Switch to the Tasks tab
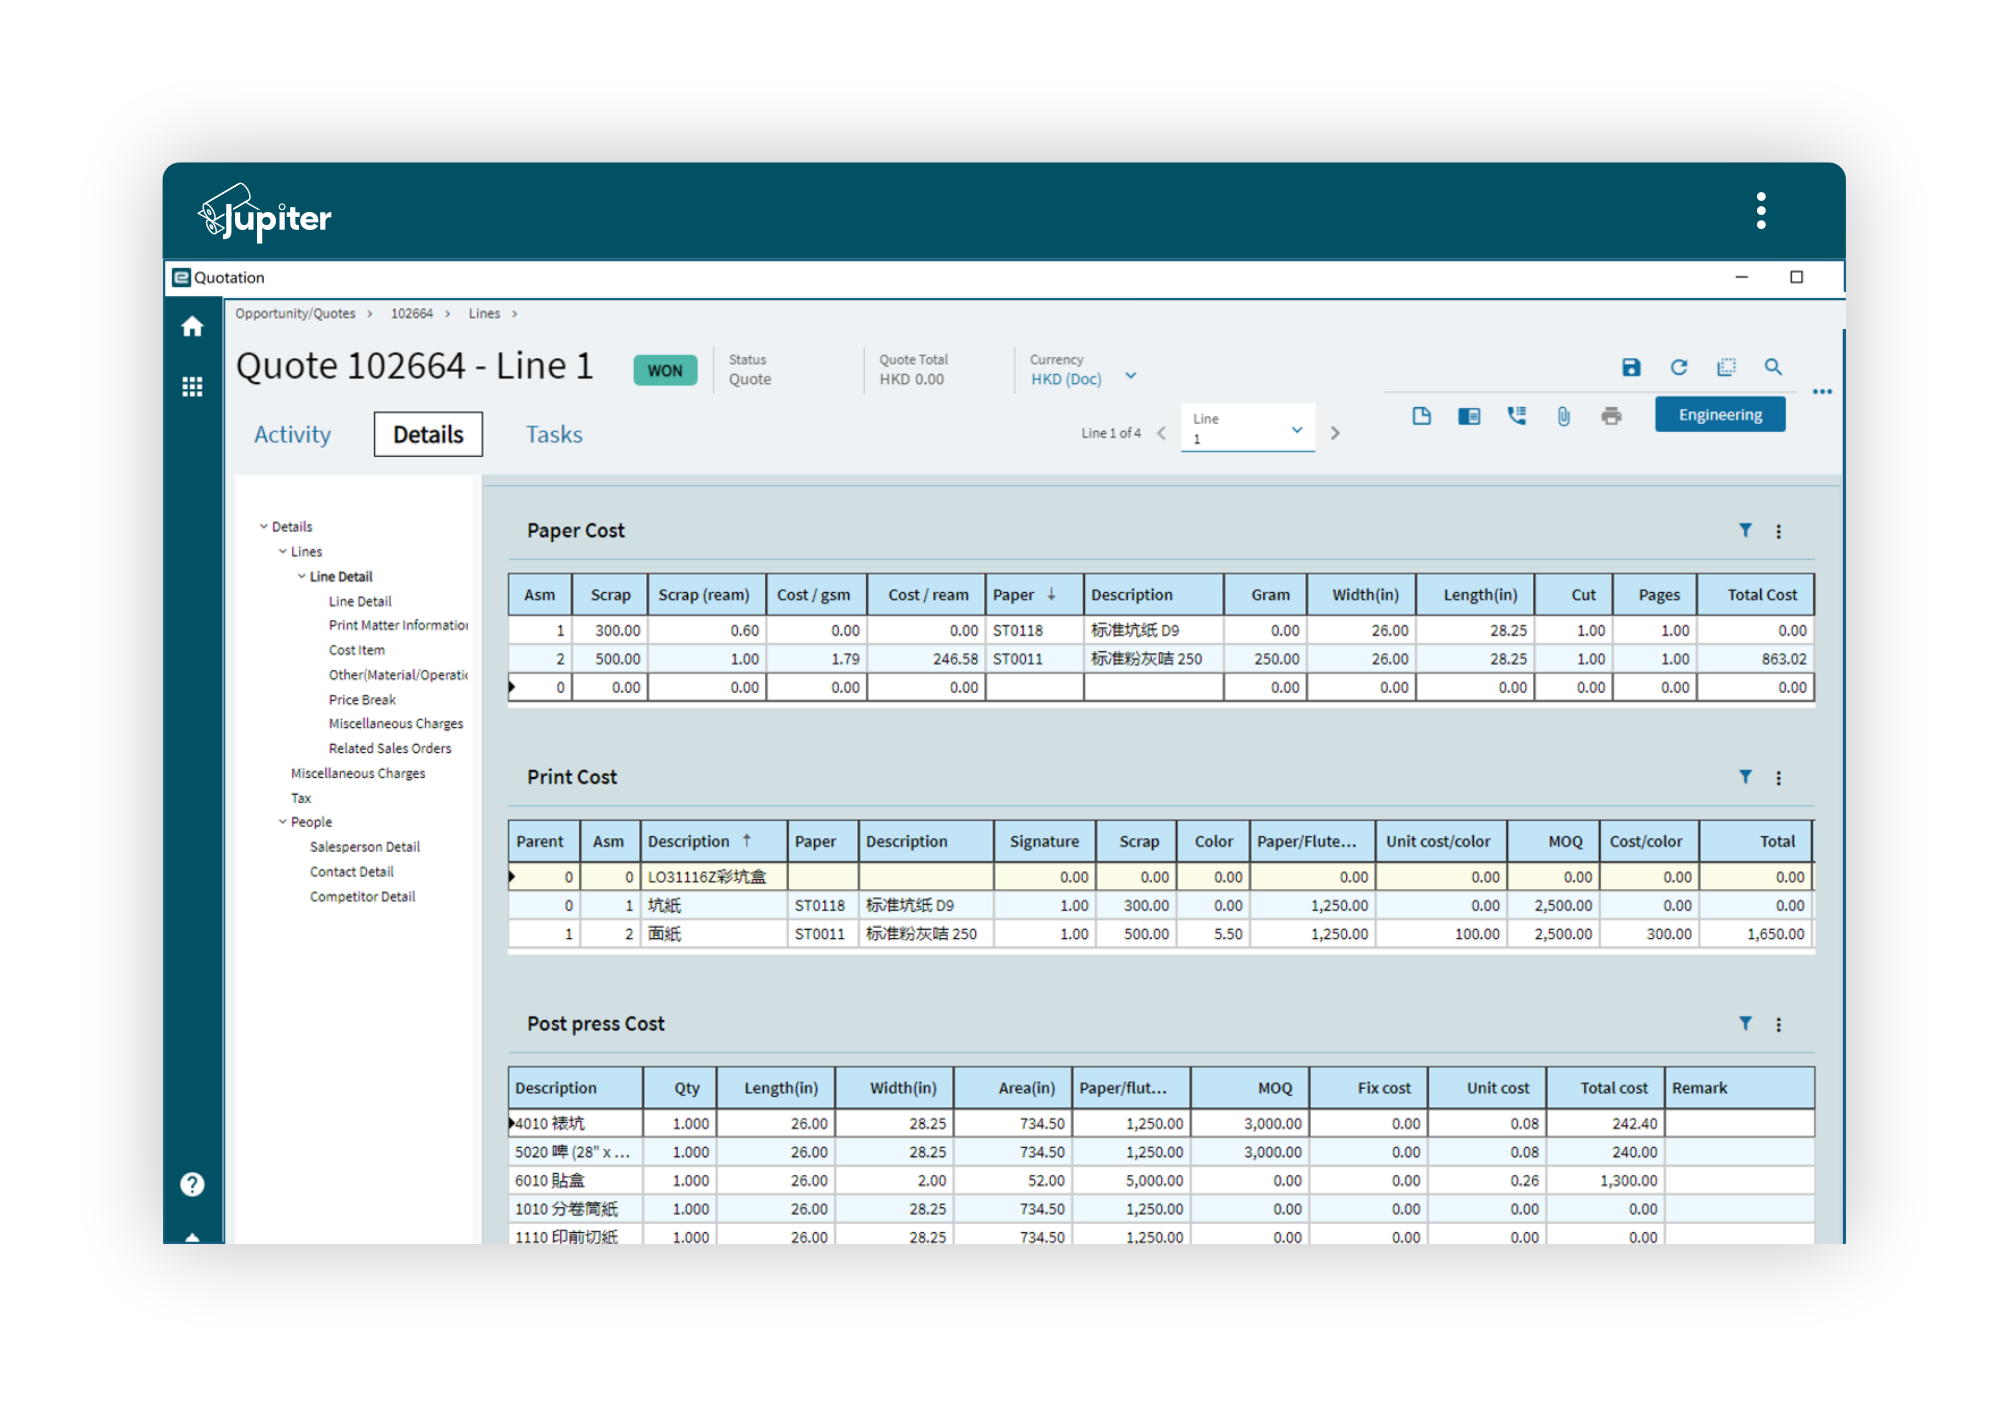 coord(554,434)
